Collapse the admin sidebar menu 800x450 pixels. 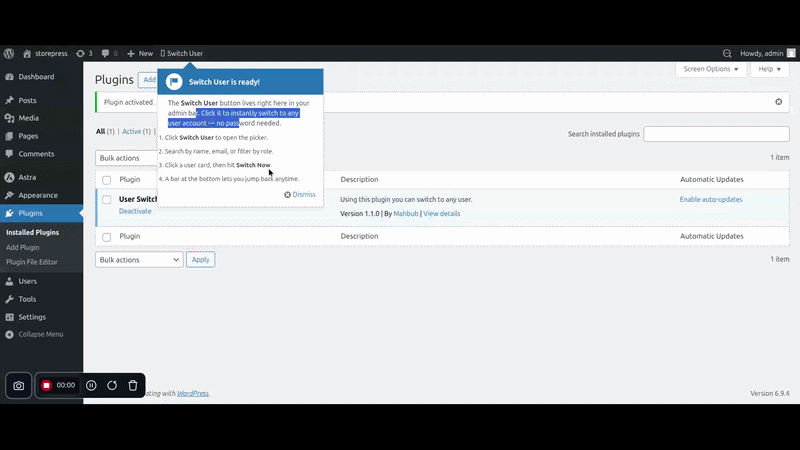point(41,334)
